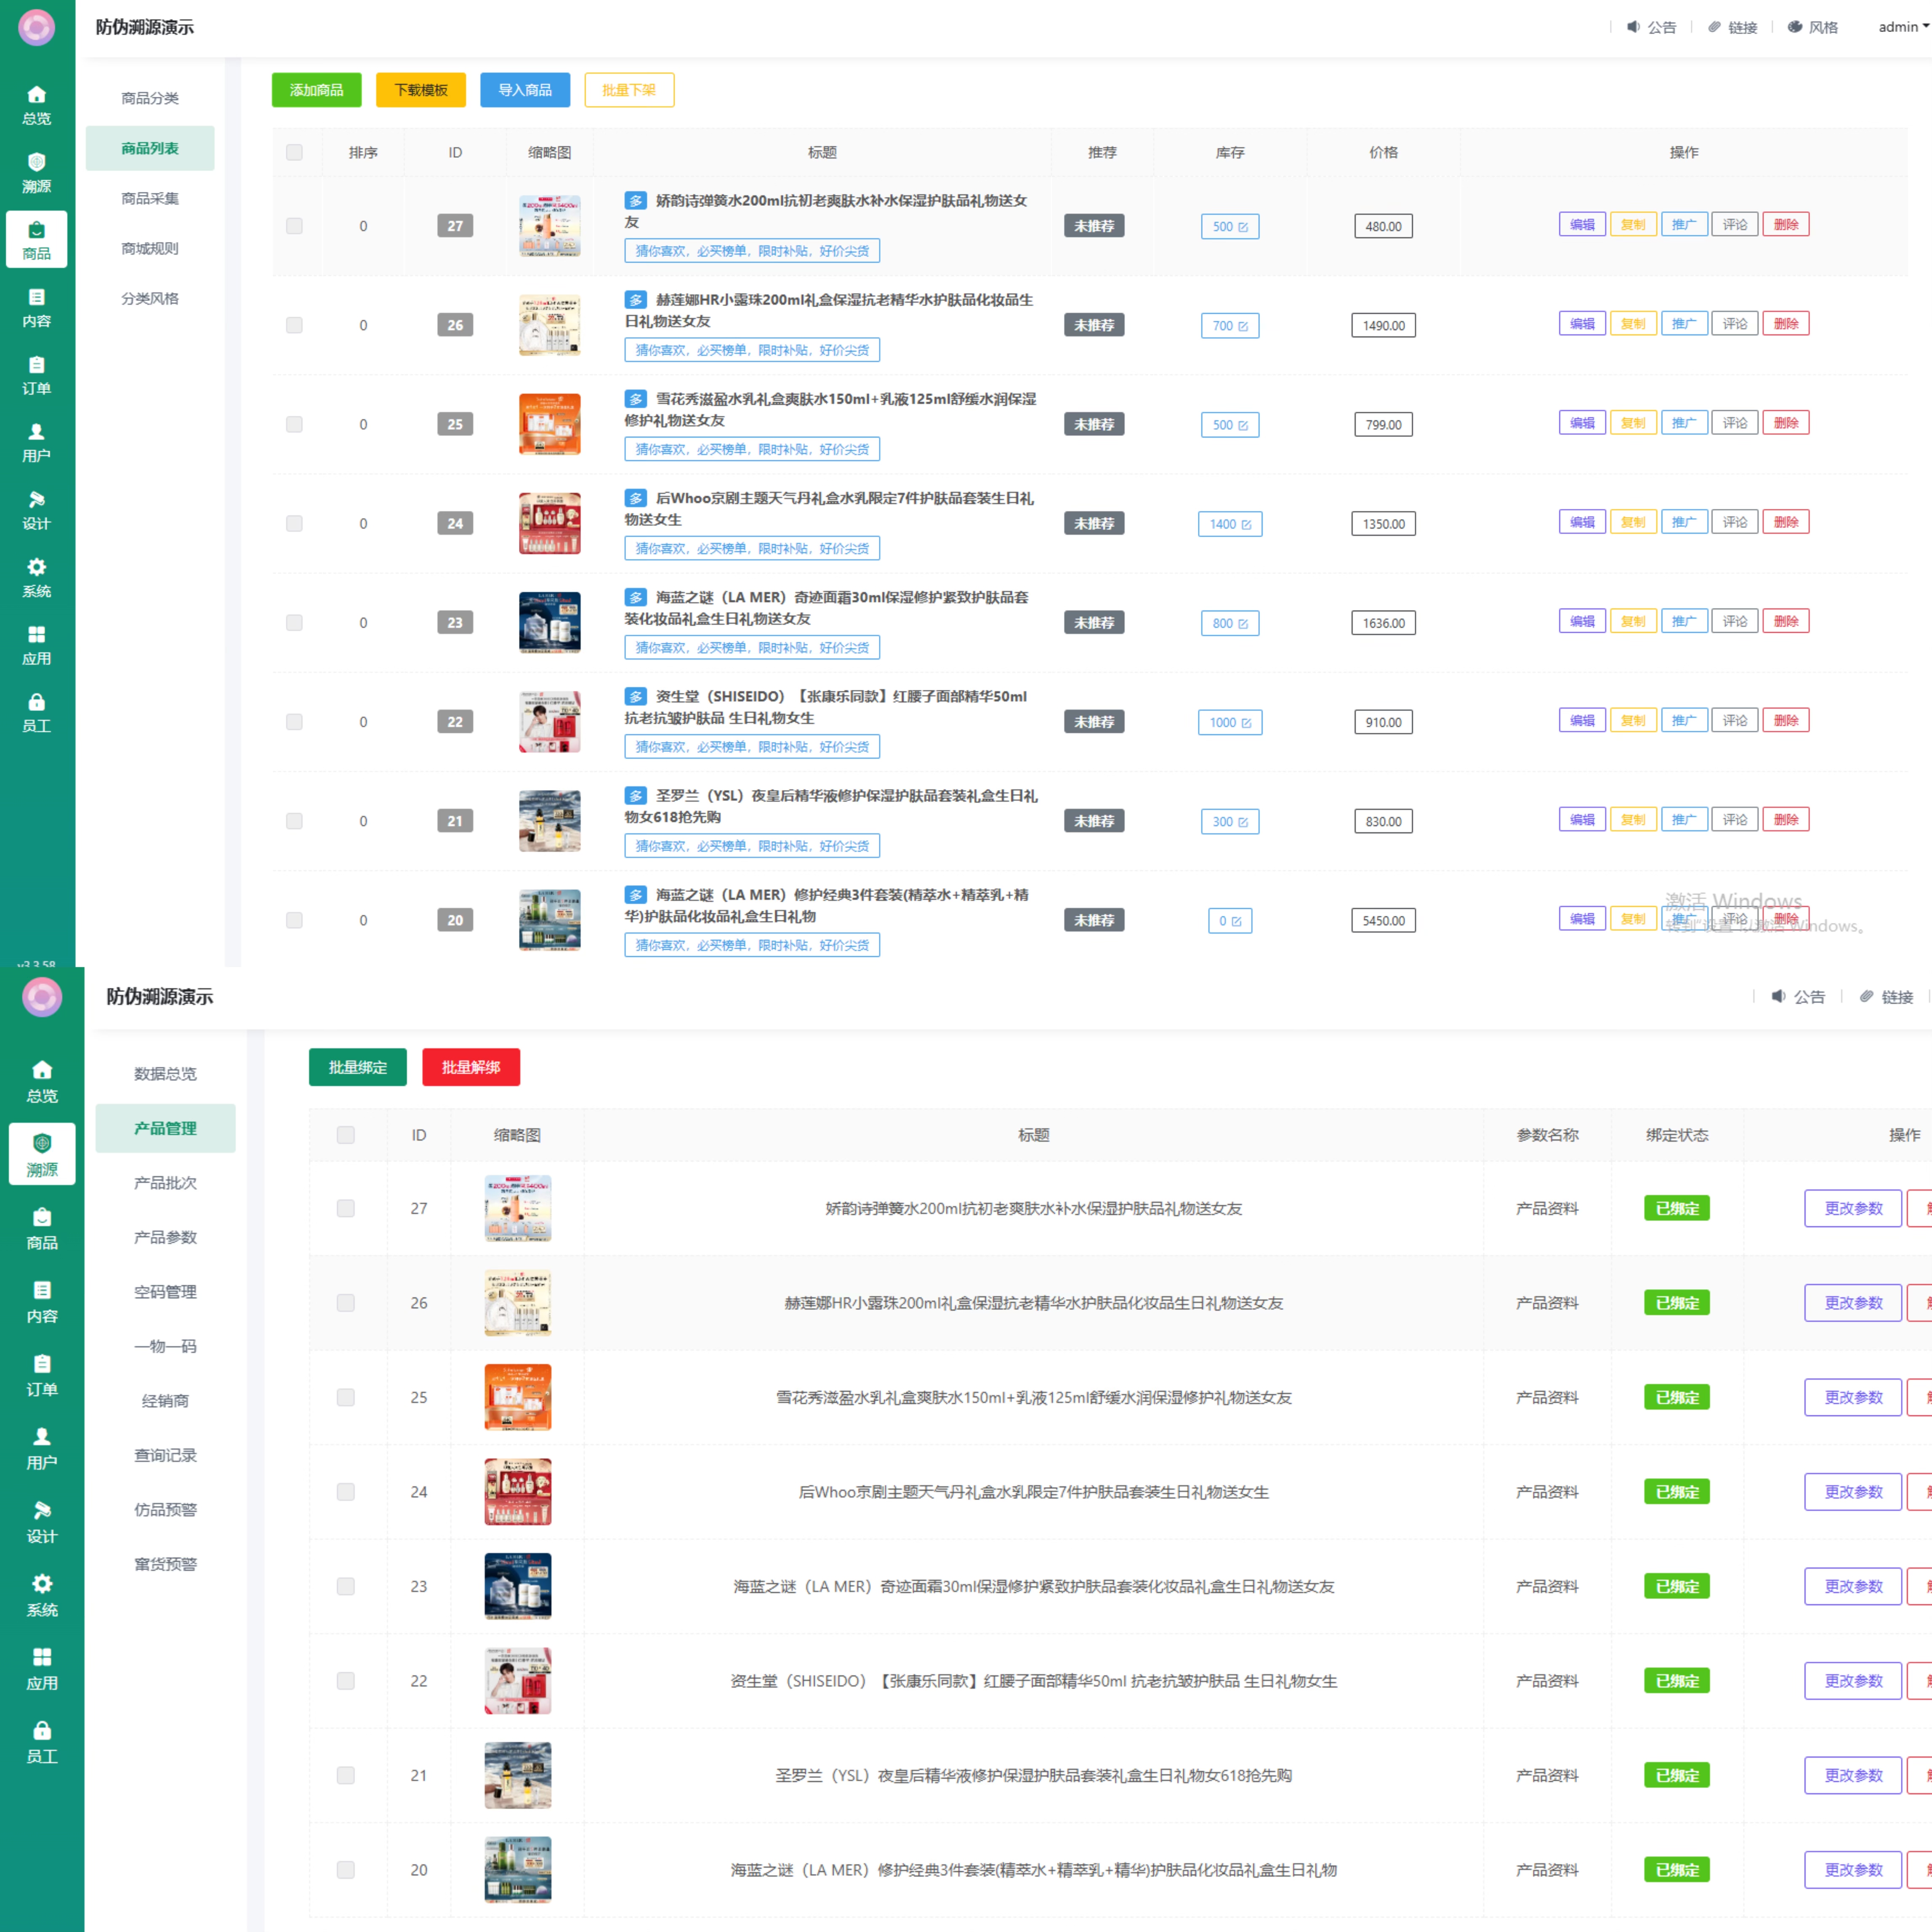Click the 公告 speaker icon in top header
Viewport: 1932px width, 1932px height.
coord(1633,27)
